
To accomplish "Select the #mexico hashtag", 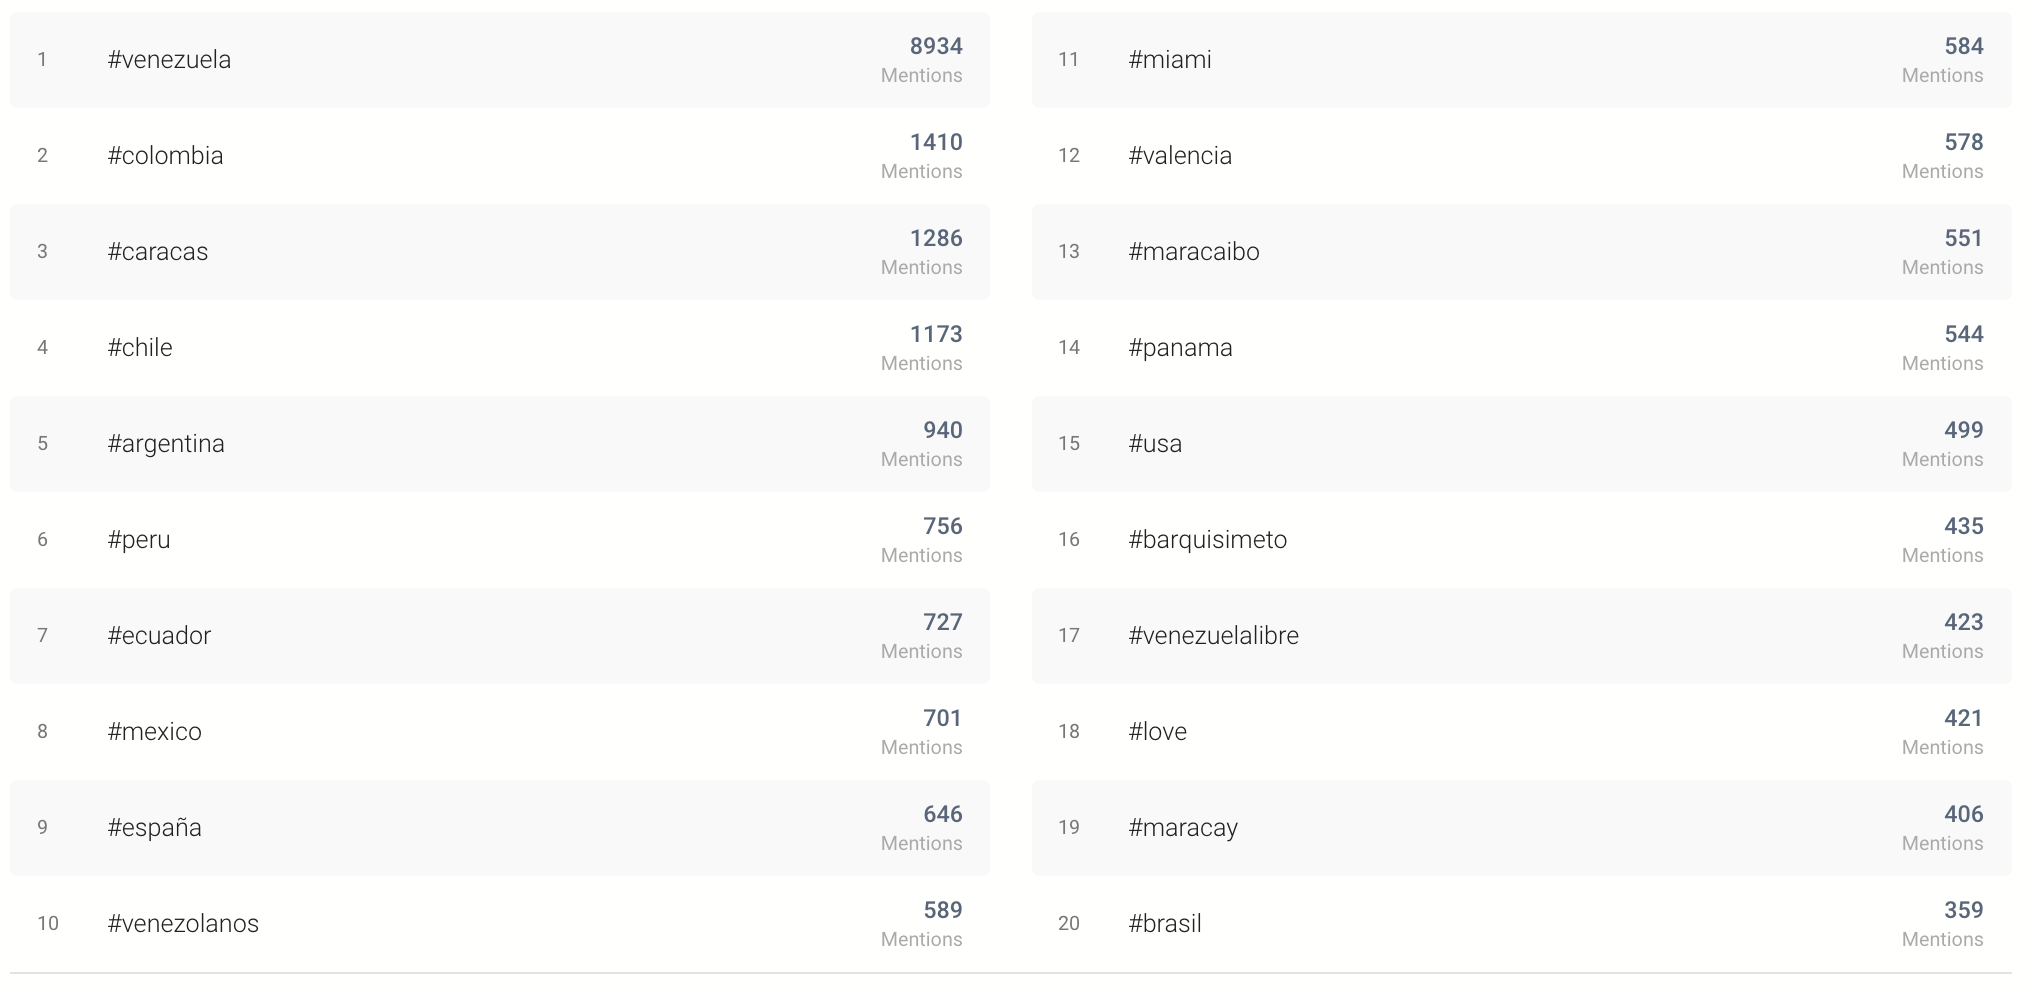I will pyautogui.click(x=155, y=732).
